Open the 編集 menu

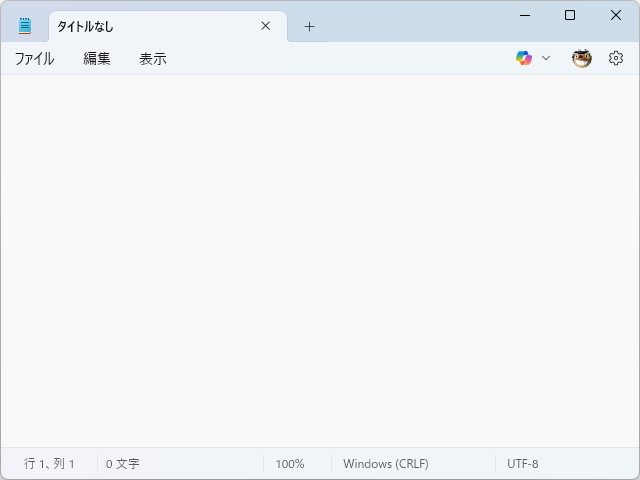point(97,59)
